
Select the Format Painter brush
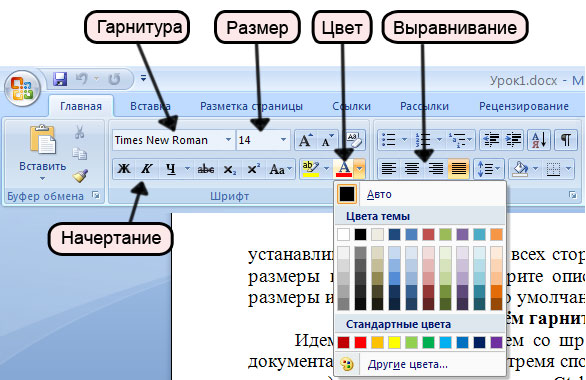point(80,176)
